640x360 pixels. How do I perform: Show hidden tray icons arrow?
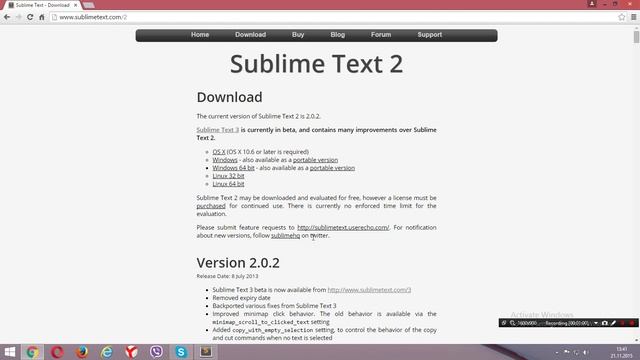557,352
